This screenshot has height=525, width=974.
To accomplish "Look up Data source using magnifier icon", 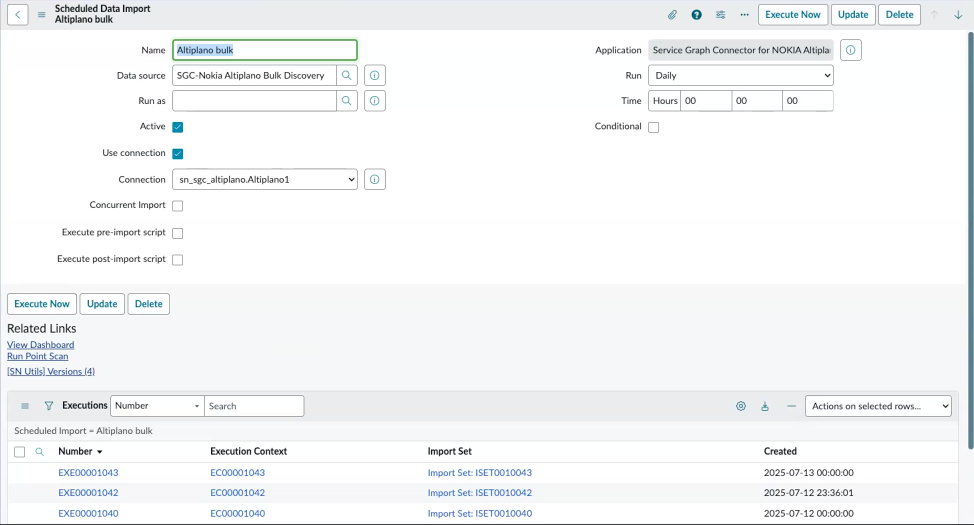I will pyautogui.click(x=347, y=75).
